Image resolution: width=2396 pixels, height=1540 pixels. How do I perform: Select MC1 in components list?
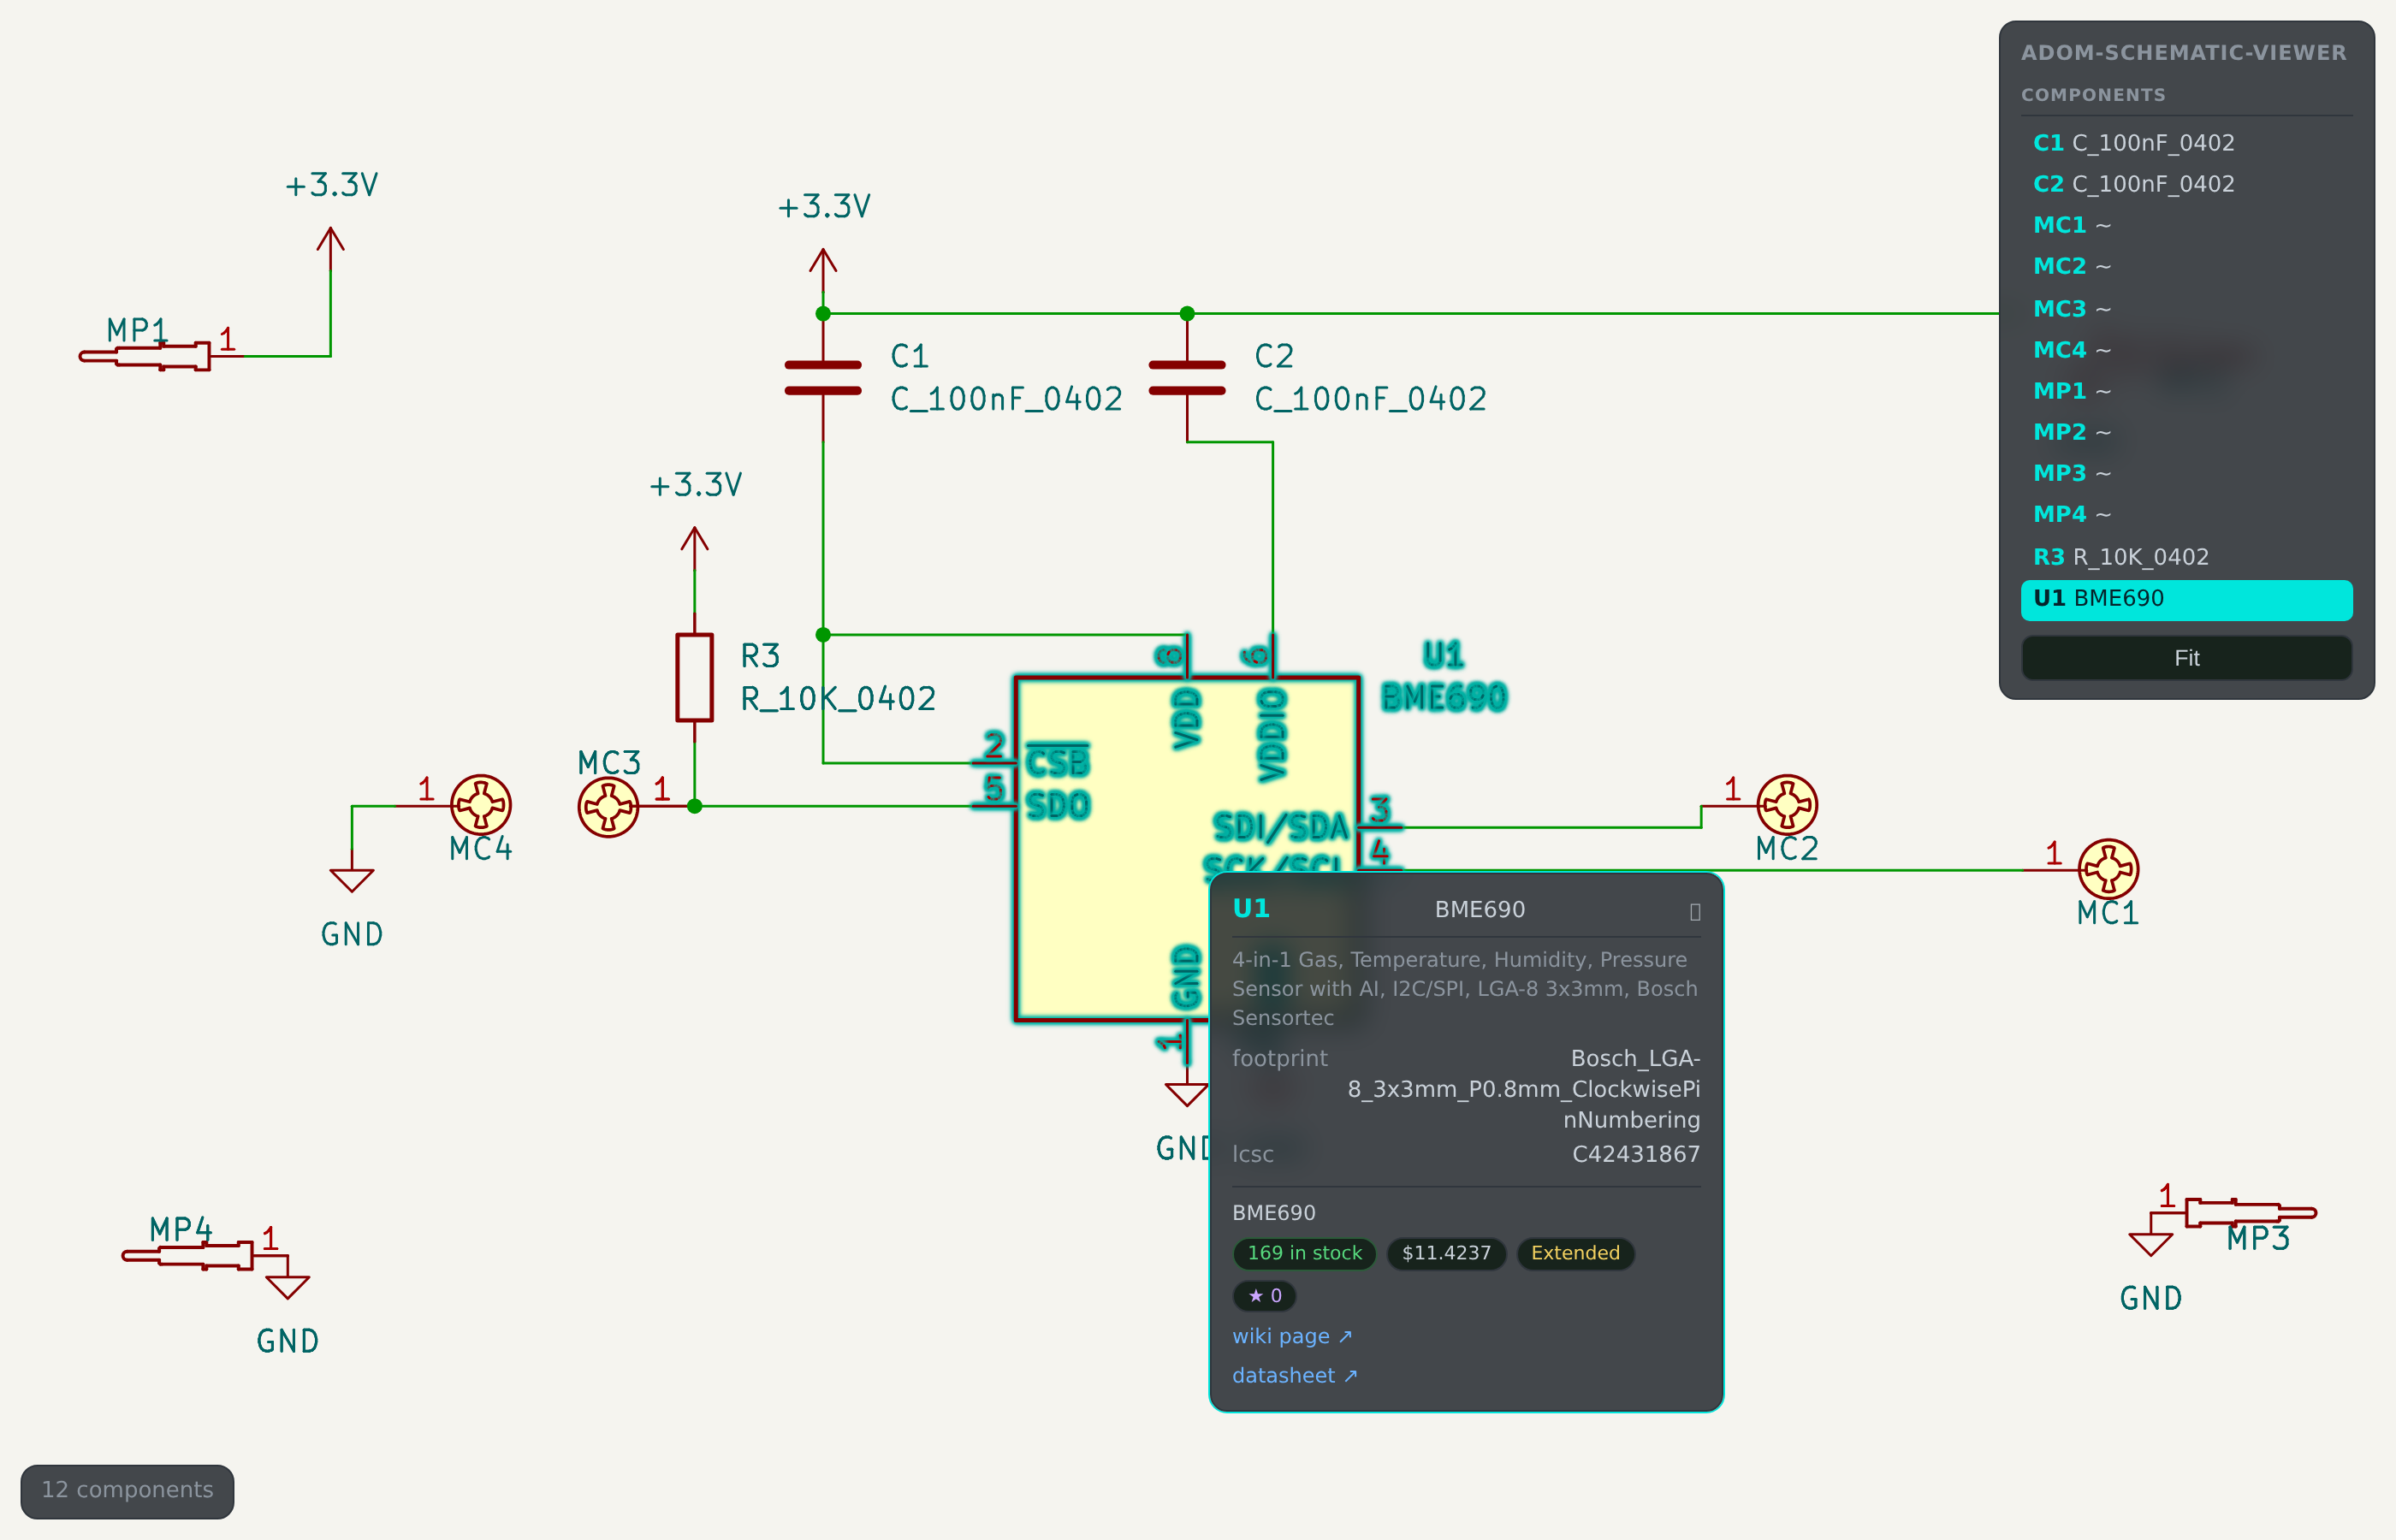point(2186,225)
